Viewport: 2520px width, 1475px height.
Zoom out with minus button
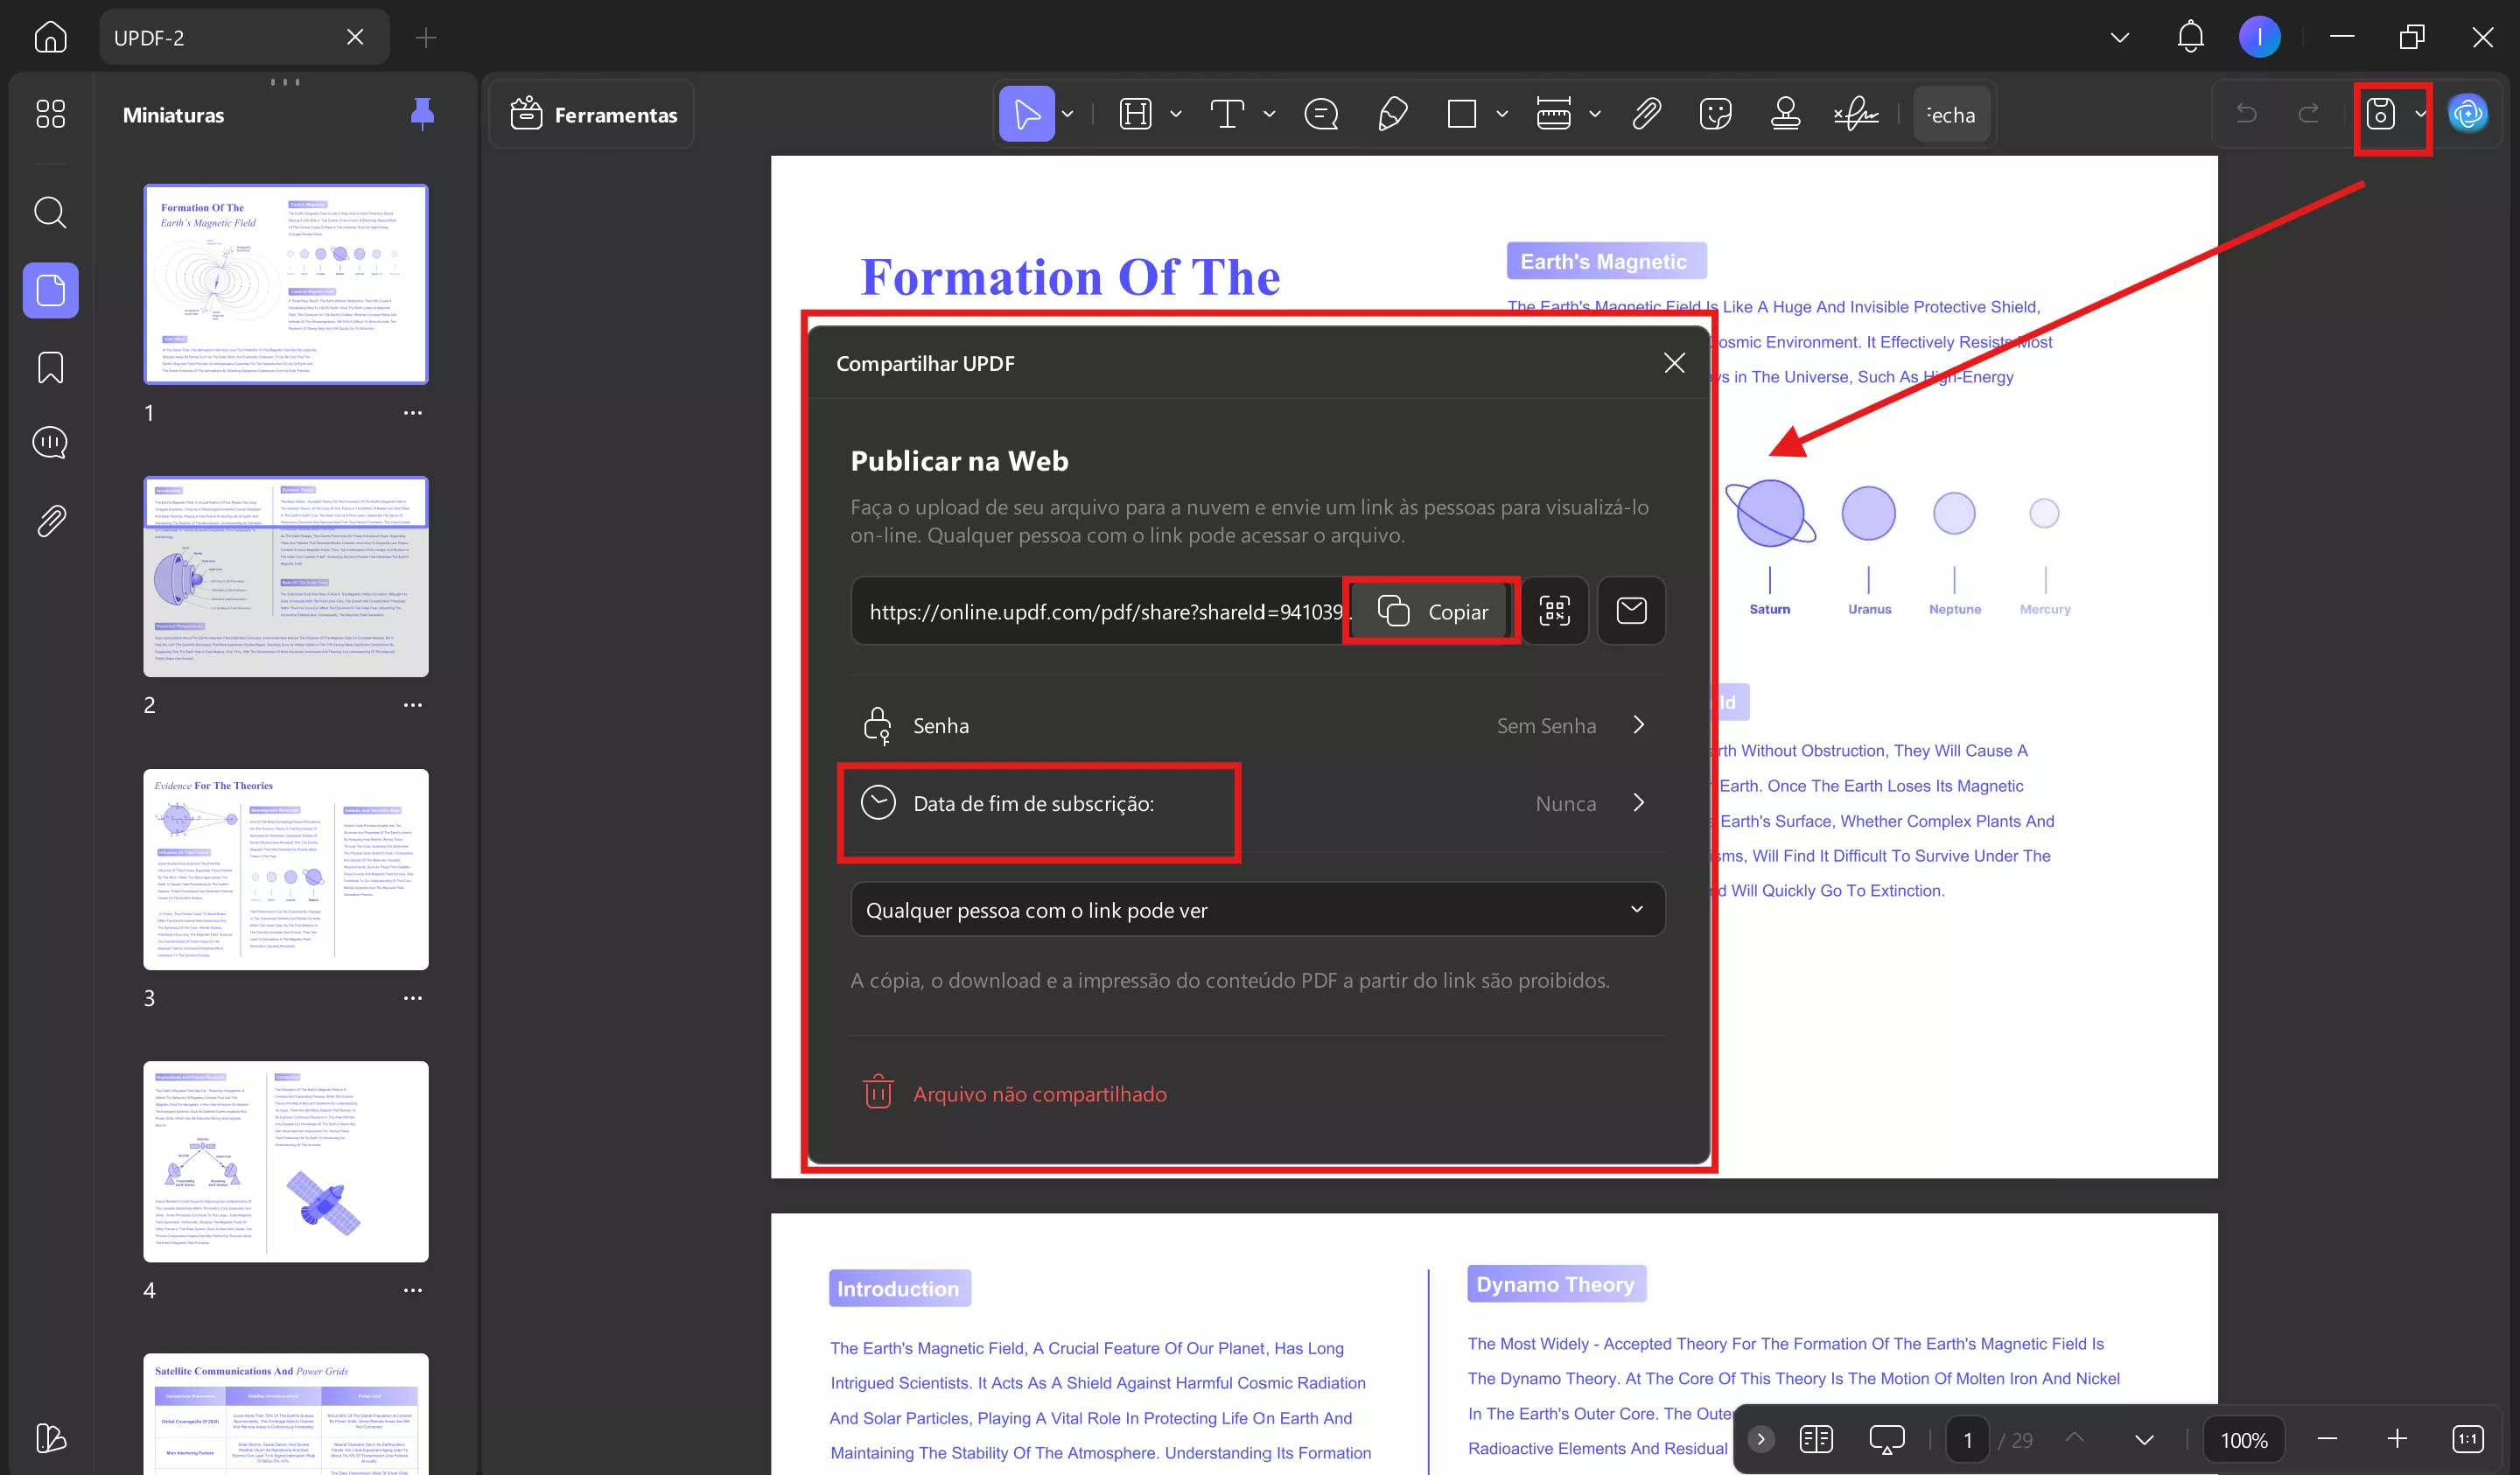(x=2326, y=1439)
